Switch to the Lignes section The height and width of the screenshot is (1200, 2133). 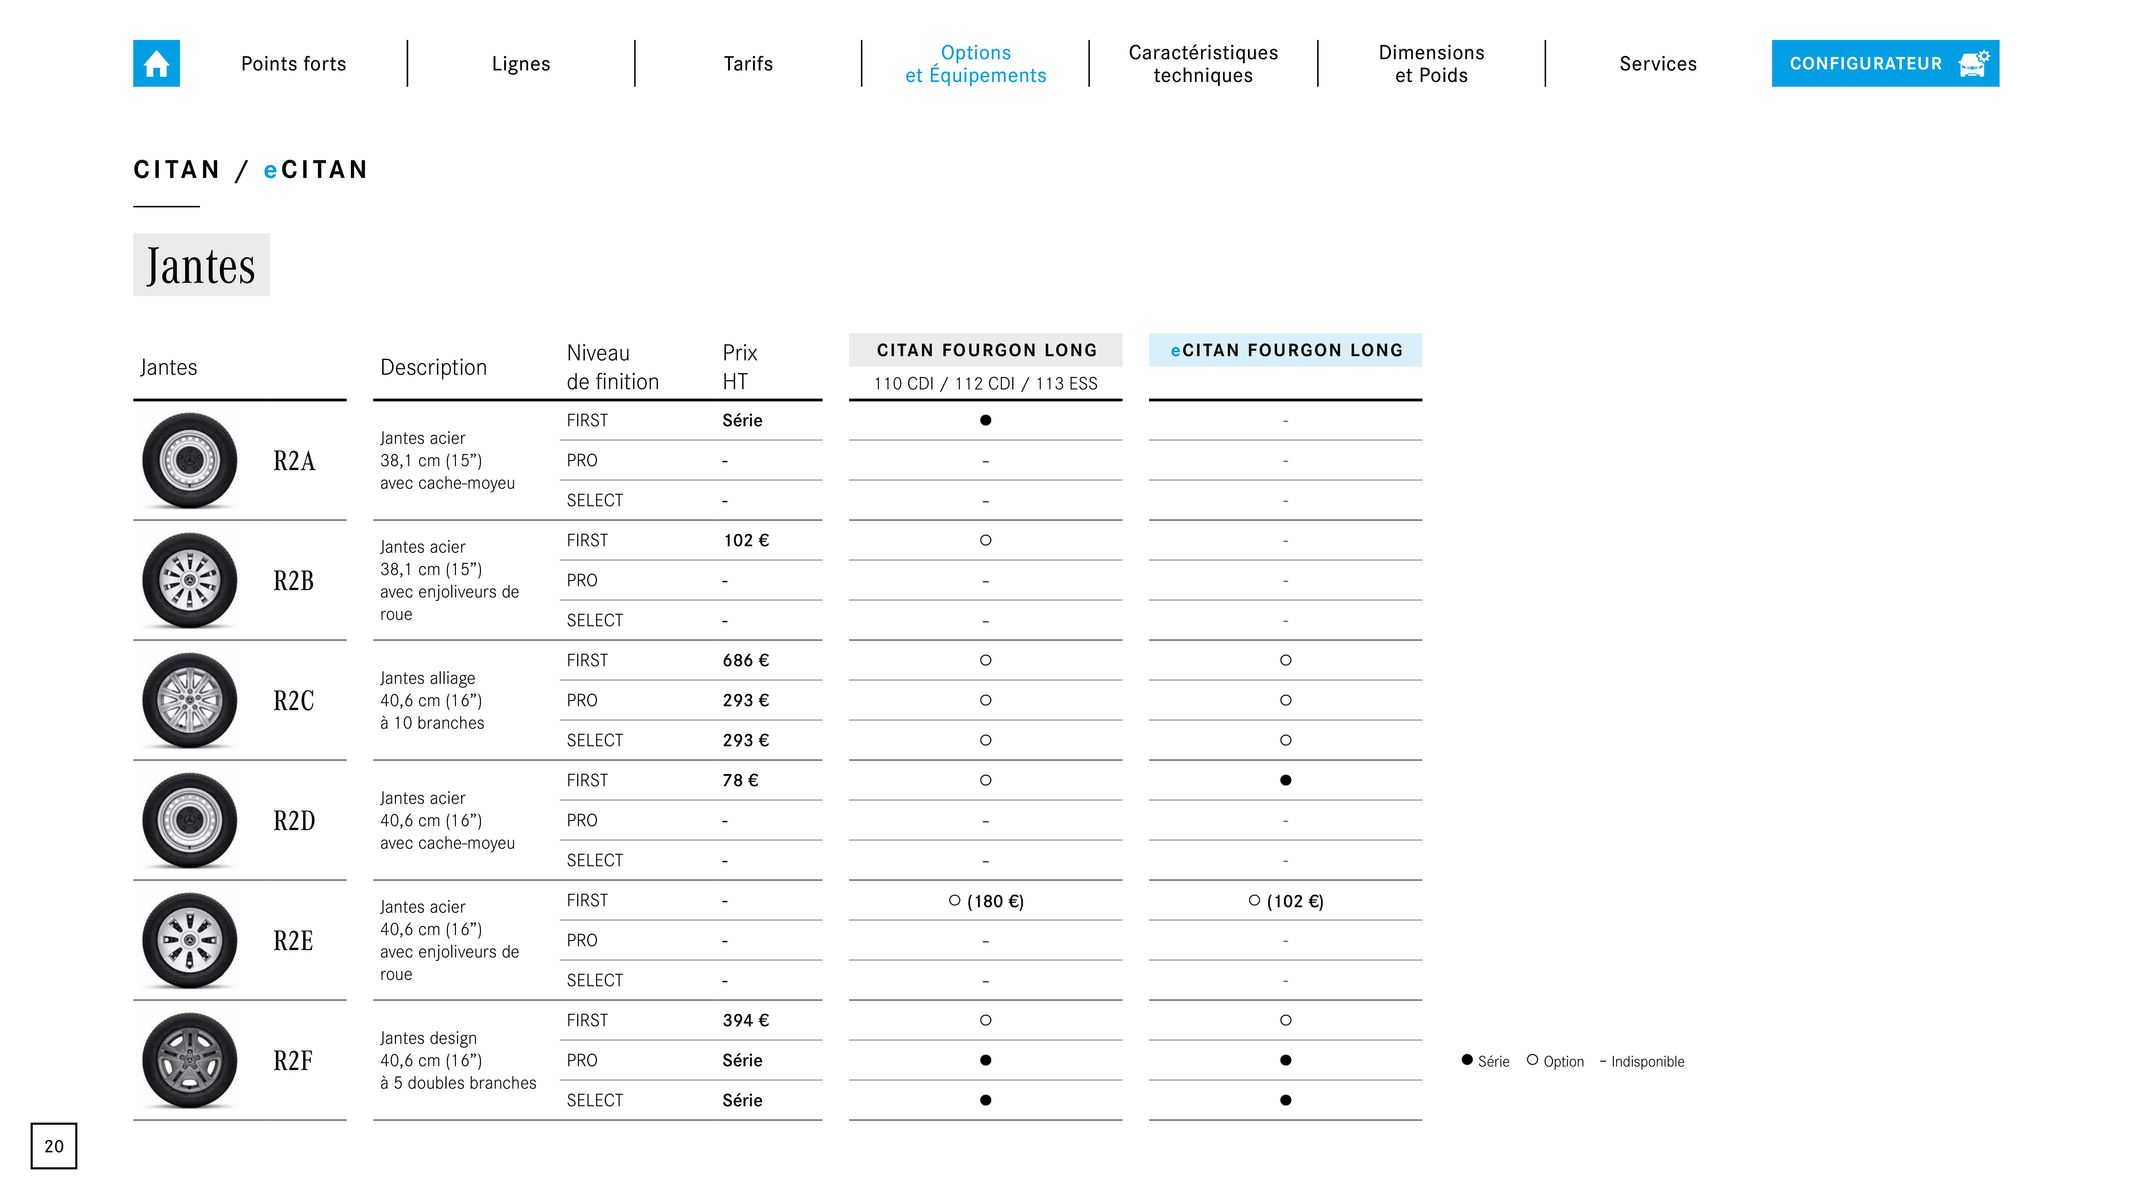521,64
